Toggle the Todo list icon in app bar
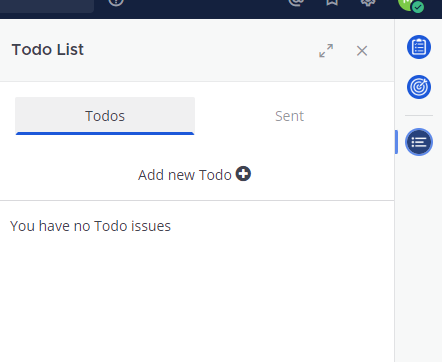This screenshot has width=442, height=362. [x=419, y=142]
